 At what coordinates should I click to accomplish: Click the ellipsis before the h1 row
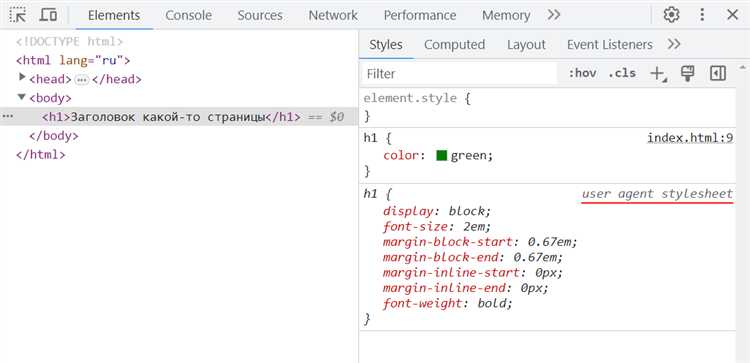coord(8,116)
